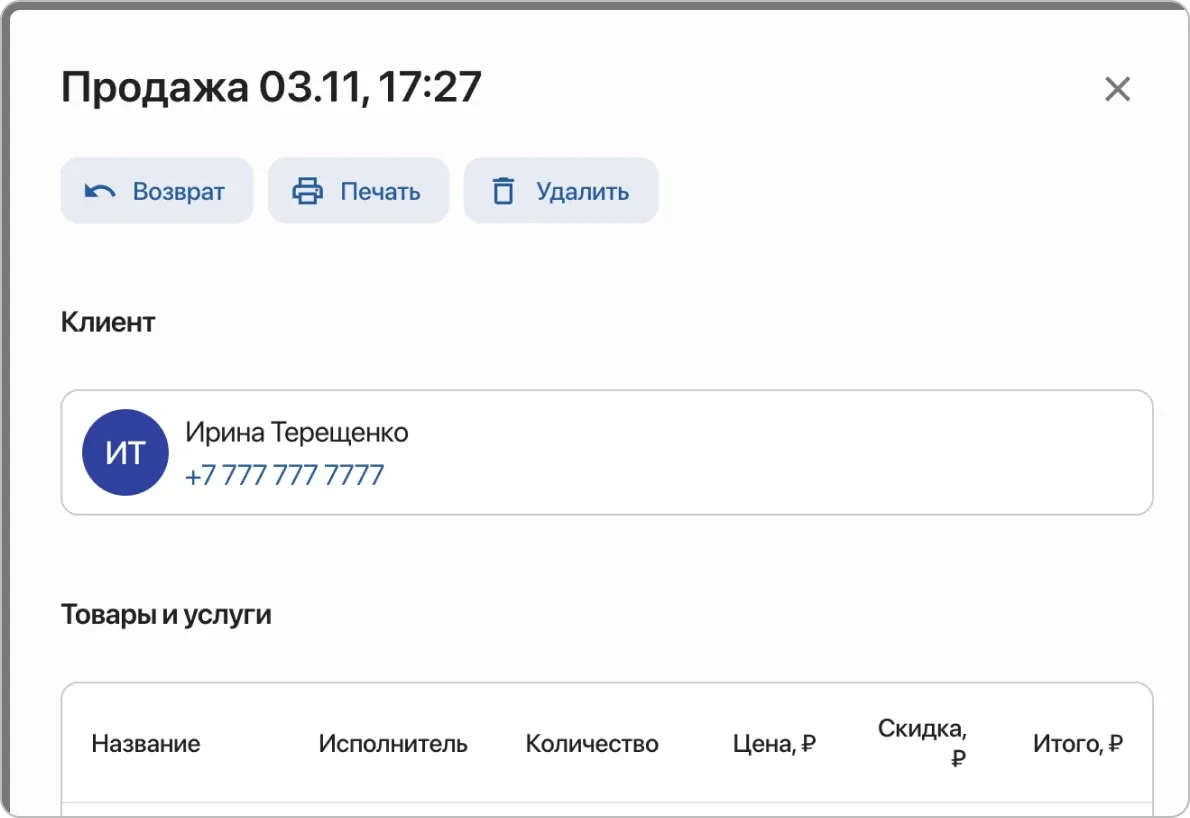This screenshot has height=818, width=1190.
Task: Click the Исполнитель column header
Action: point(392,743)
